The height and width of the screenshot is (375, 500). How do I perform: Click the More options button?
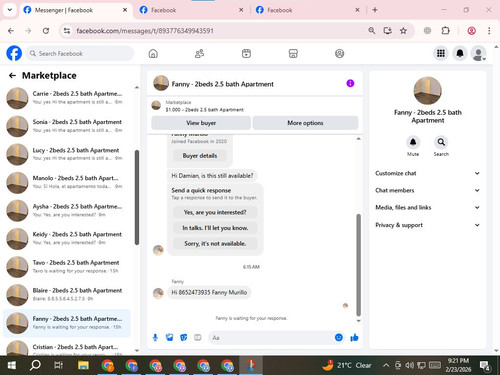305,123
